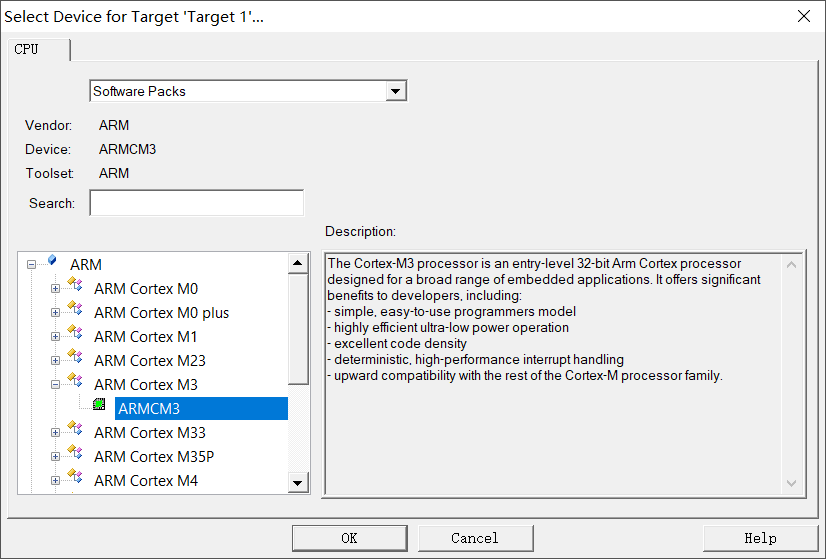Viewport: 826px width, 559px height.
Task: Click the ARM Cortex M0 family icon
Action: (75, 285)
